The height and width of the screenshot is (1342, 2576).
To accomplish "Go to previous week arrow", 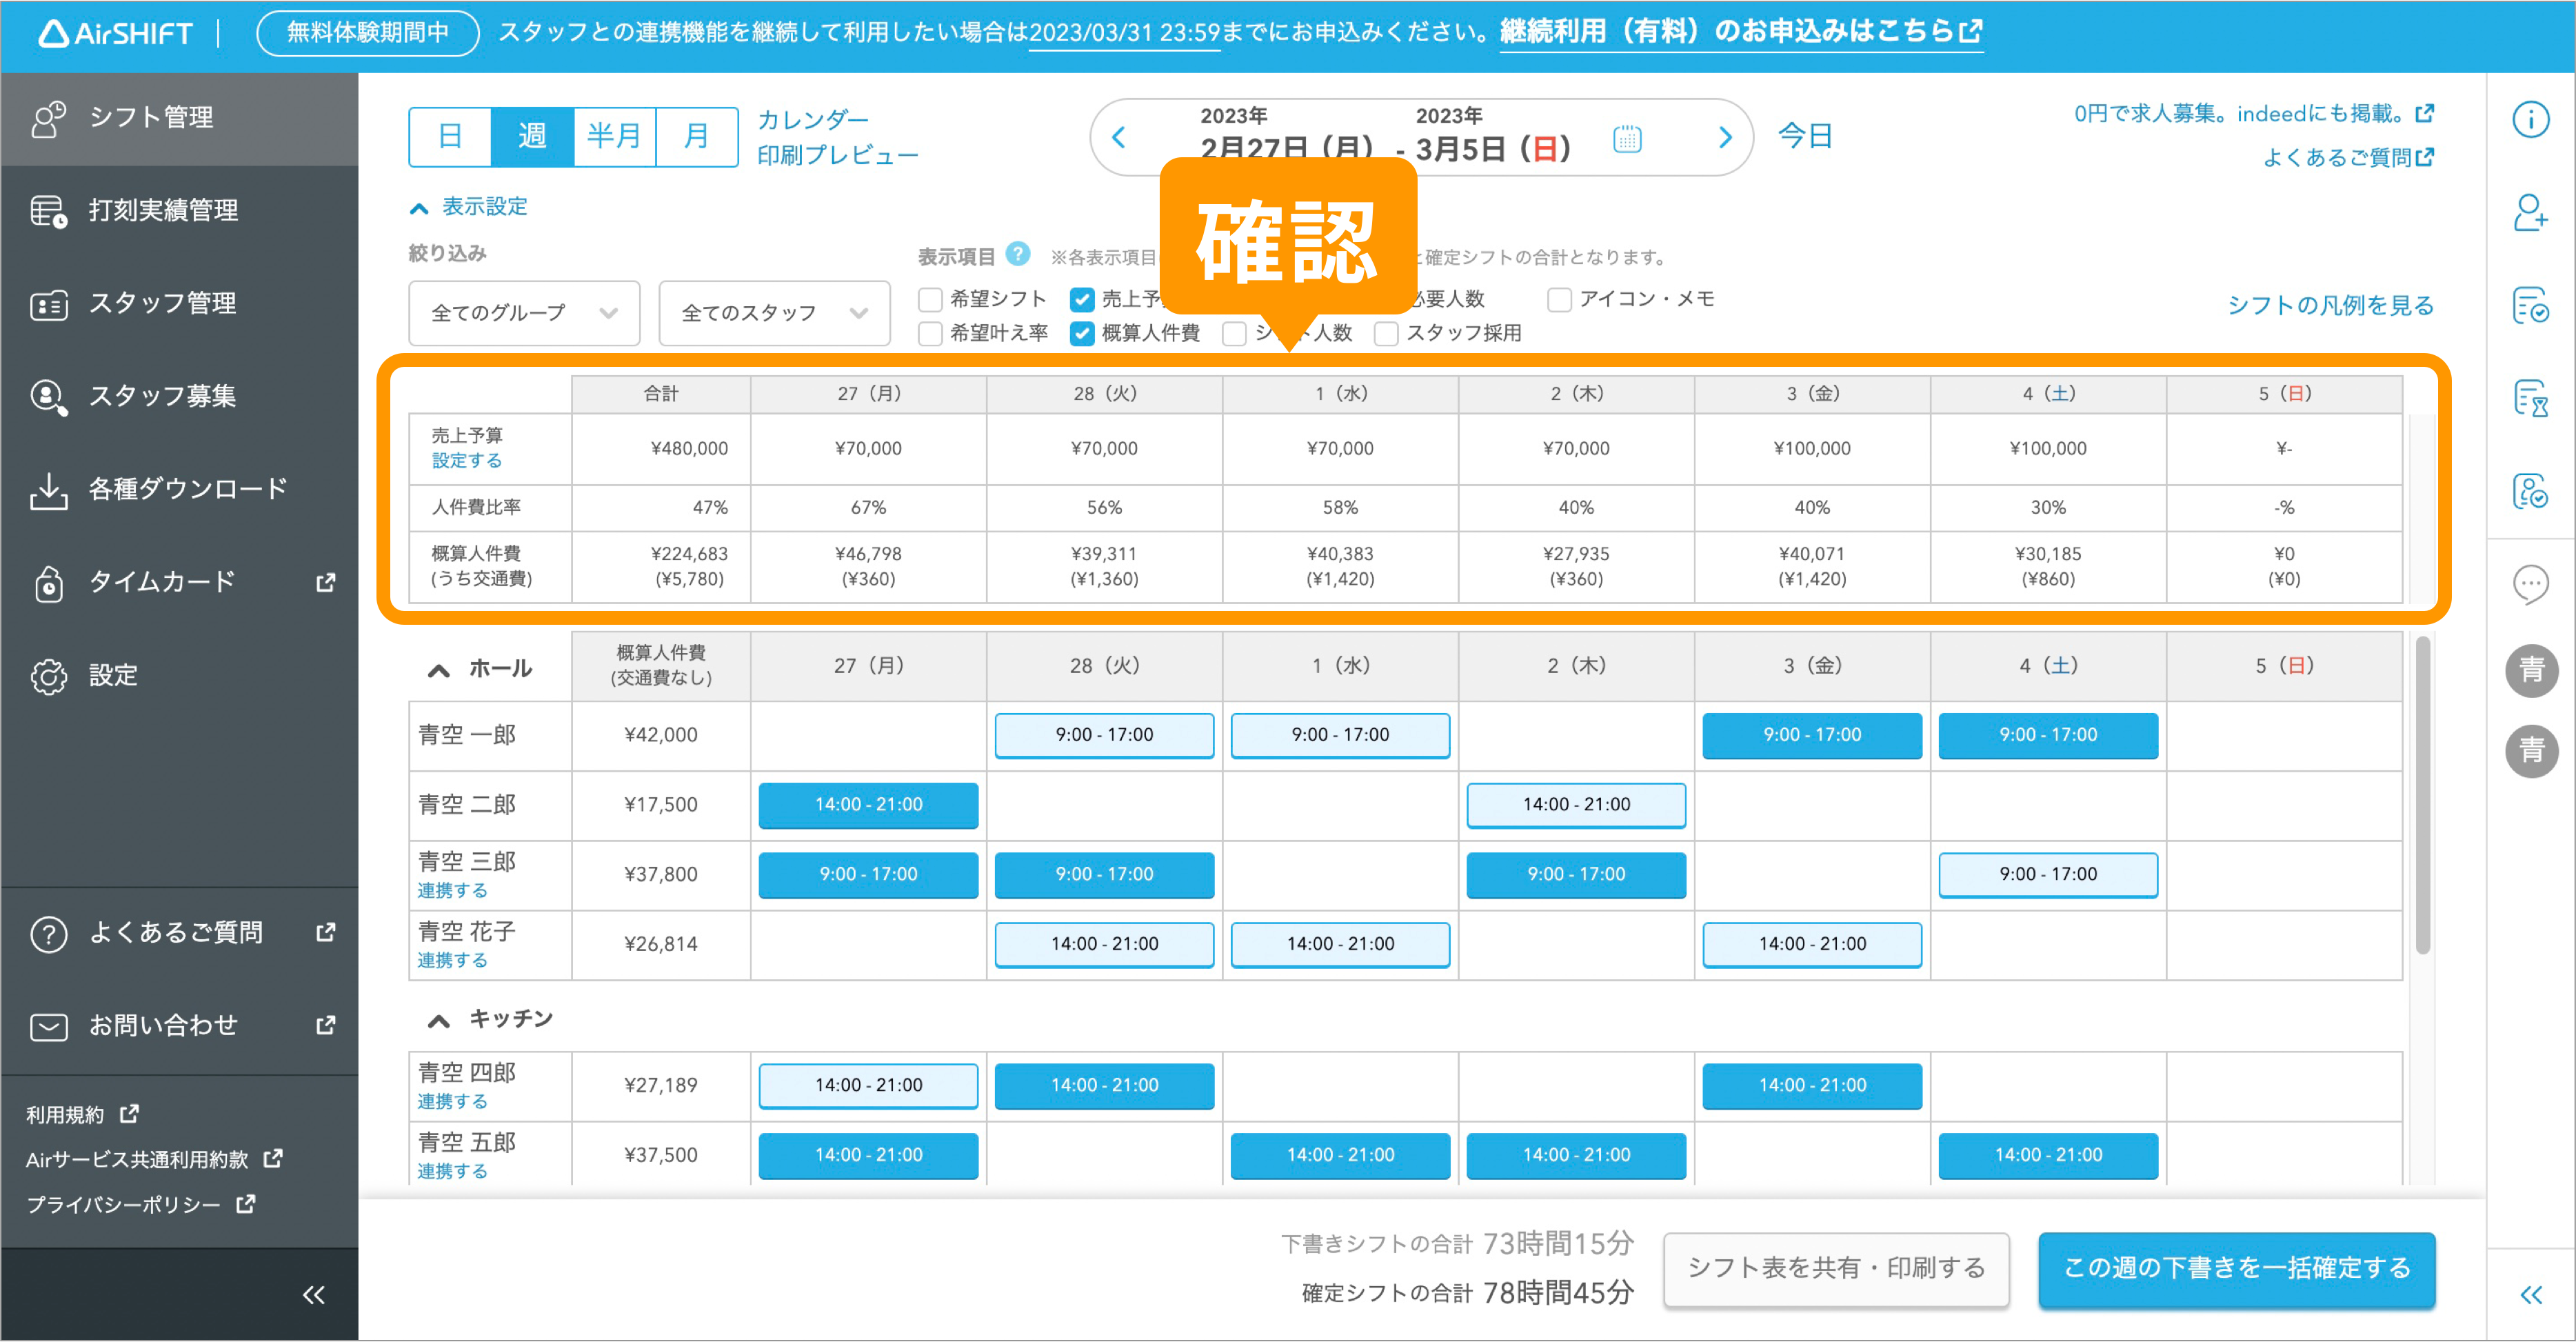I will click(x=1119, y=137).
